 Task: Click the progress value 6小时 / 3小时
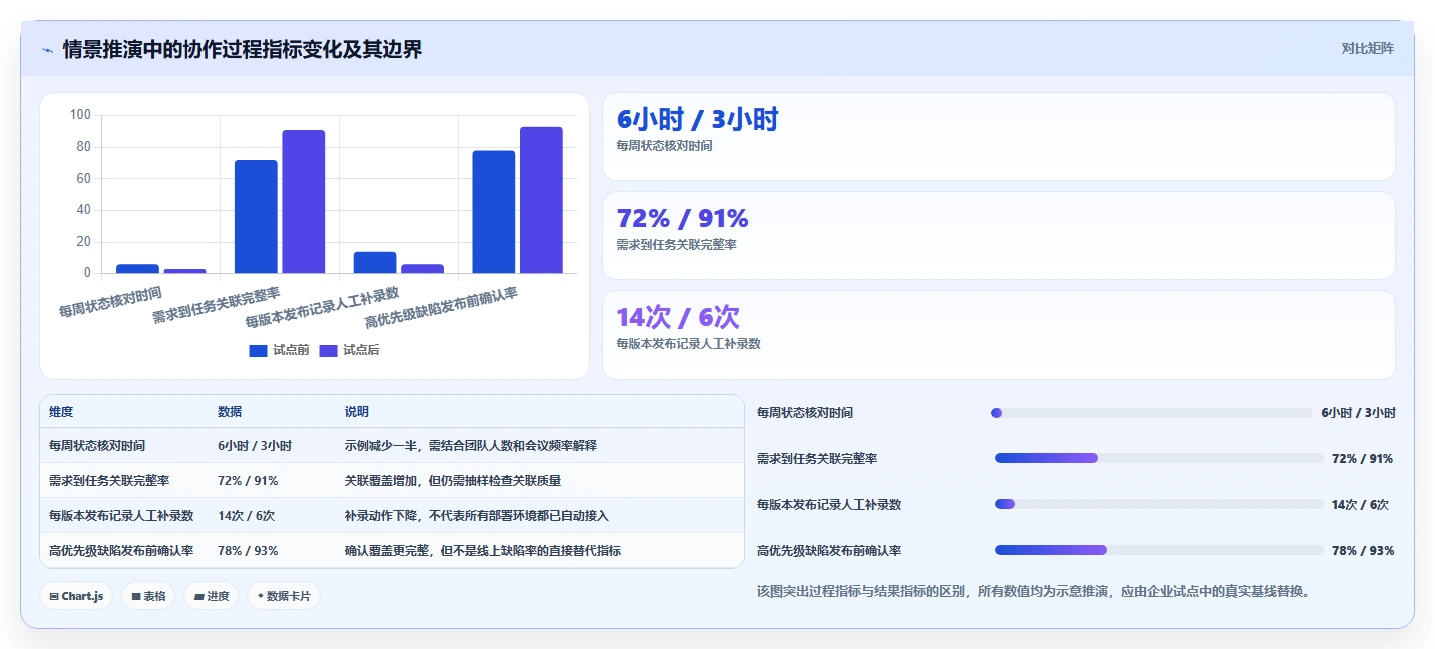pos(1358,413)
